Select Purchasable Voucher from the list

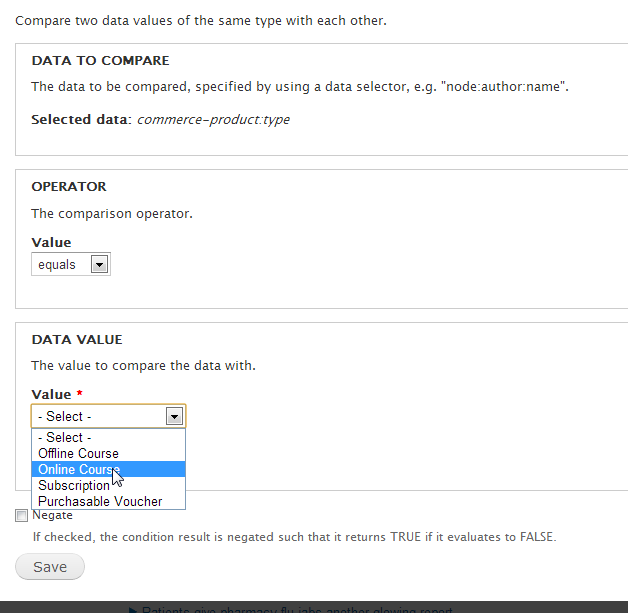tap(100, 501)
